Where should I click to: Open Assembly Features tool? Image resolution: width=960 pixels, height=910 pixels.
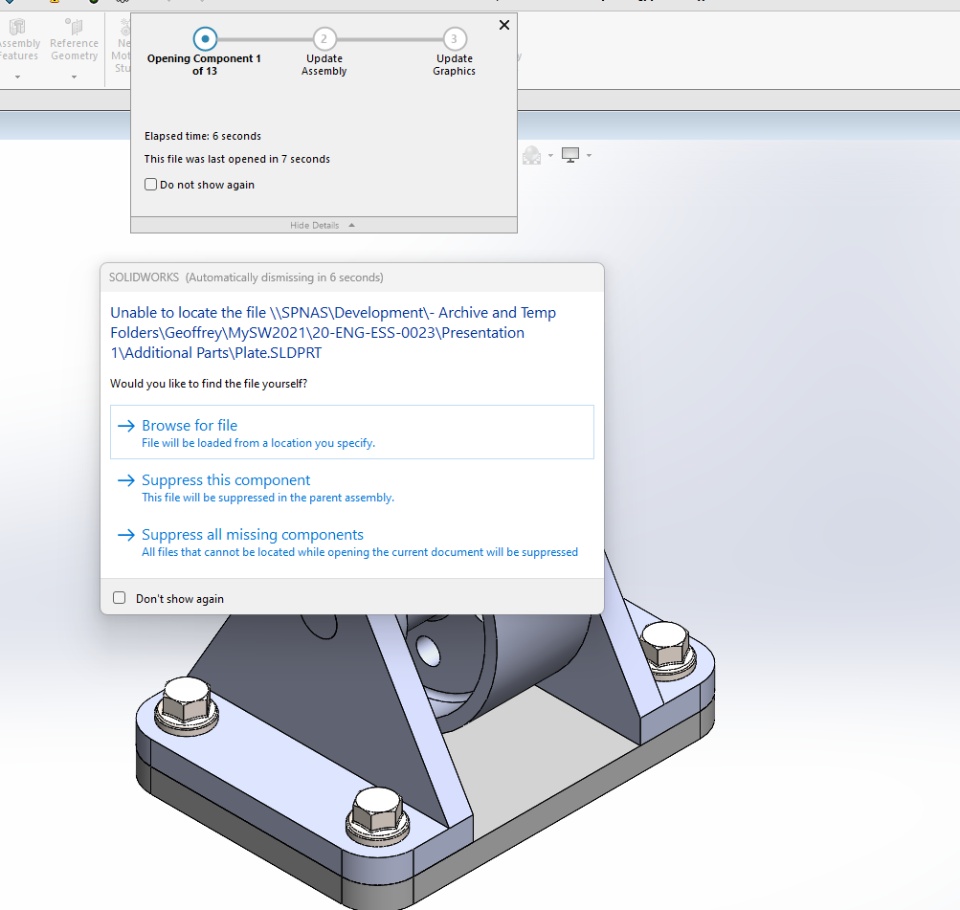[18, 40]
